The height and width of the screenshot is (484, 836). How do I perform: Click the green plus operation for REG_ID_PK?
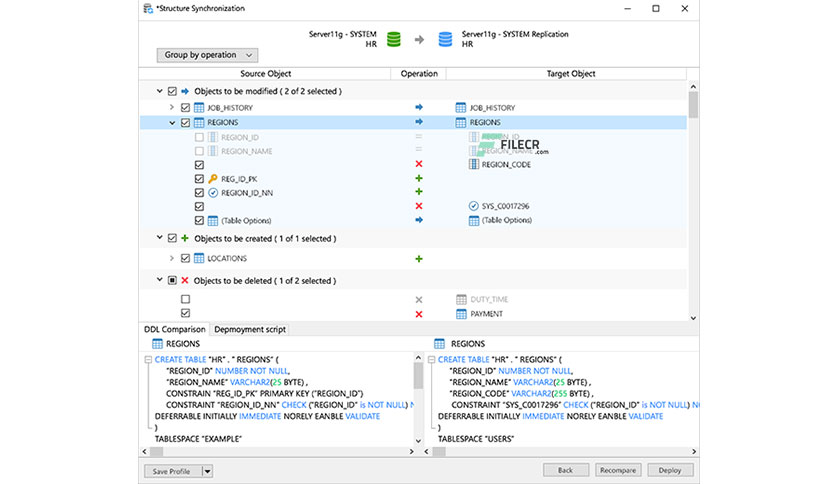(x=419, y=178)
